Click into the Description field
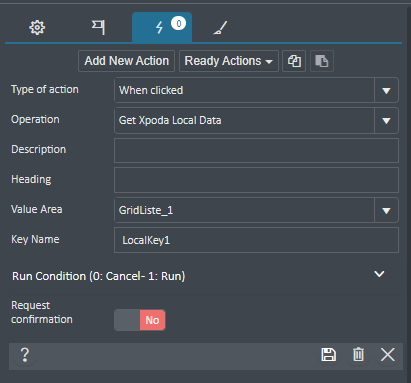The height and width of the screenshot is (383, 411). pos(256,151)
